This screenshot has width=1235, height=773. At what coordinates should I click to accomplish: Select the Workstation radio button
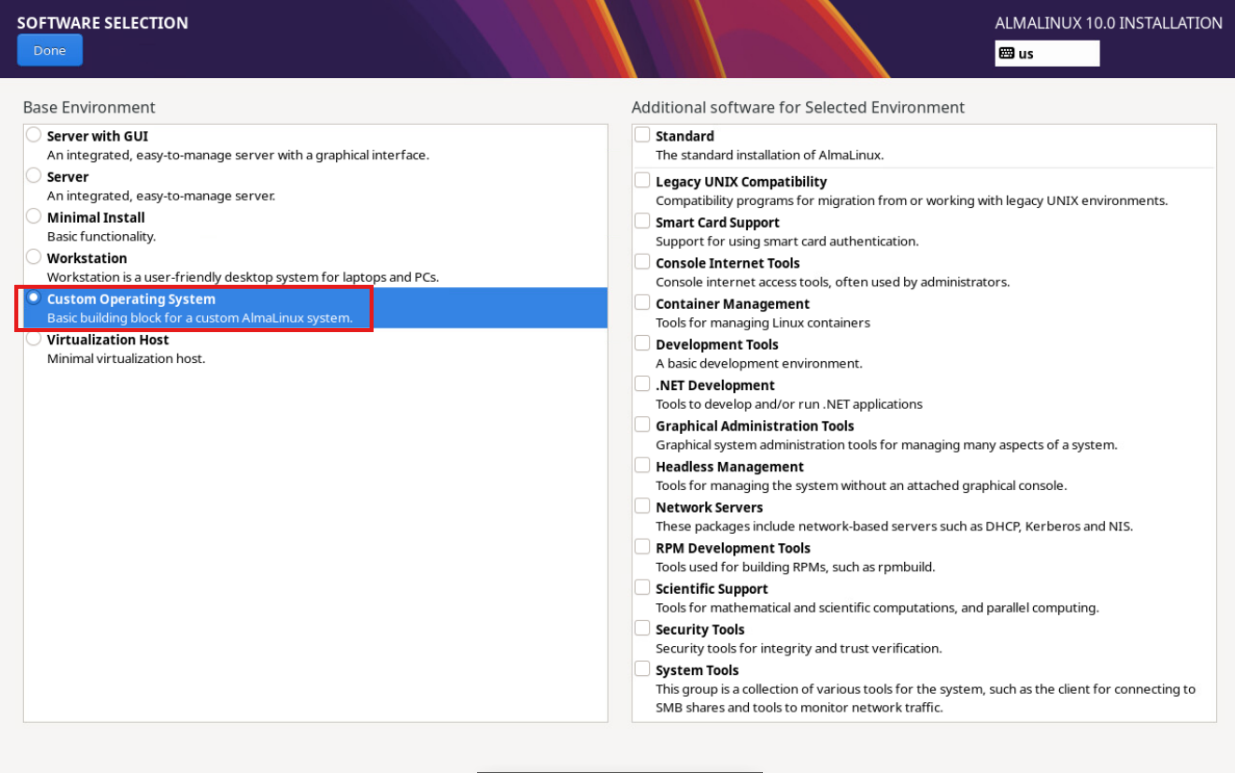[x=34, y=258]
